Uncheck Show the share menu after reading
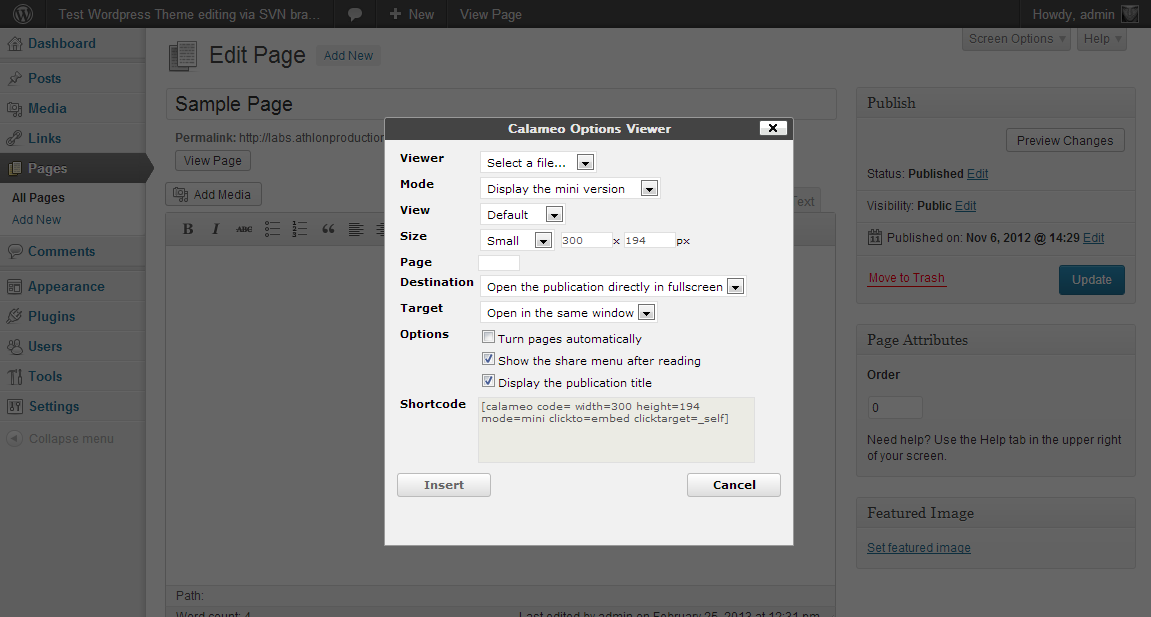The image size is (1151, 617). pyautogui.click(x=488, y=359)
